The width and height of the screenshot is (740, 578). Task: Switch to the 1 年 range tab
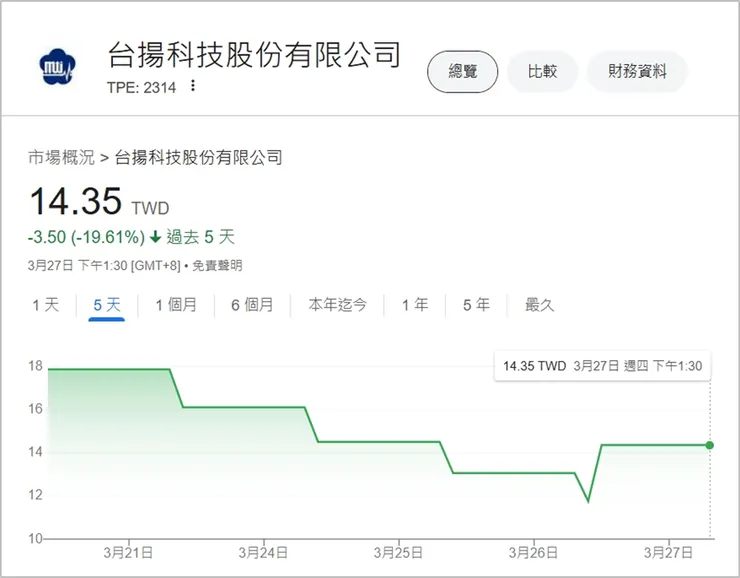click(x=415, y=305)
